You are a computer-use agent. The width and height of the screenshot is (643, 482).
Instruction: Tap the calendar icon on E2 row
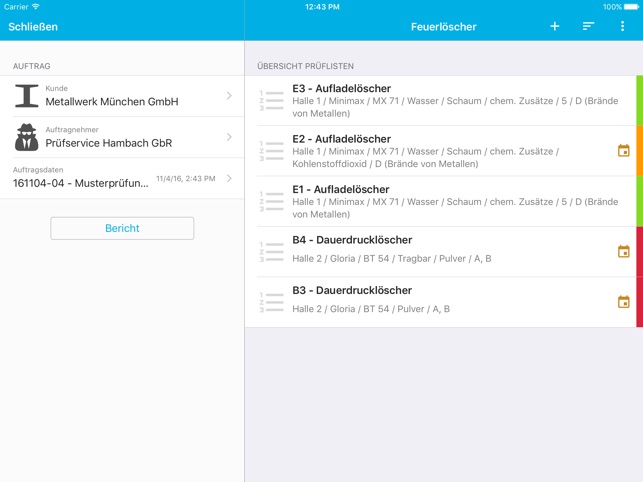[x=623, y=151]
